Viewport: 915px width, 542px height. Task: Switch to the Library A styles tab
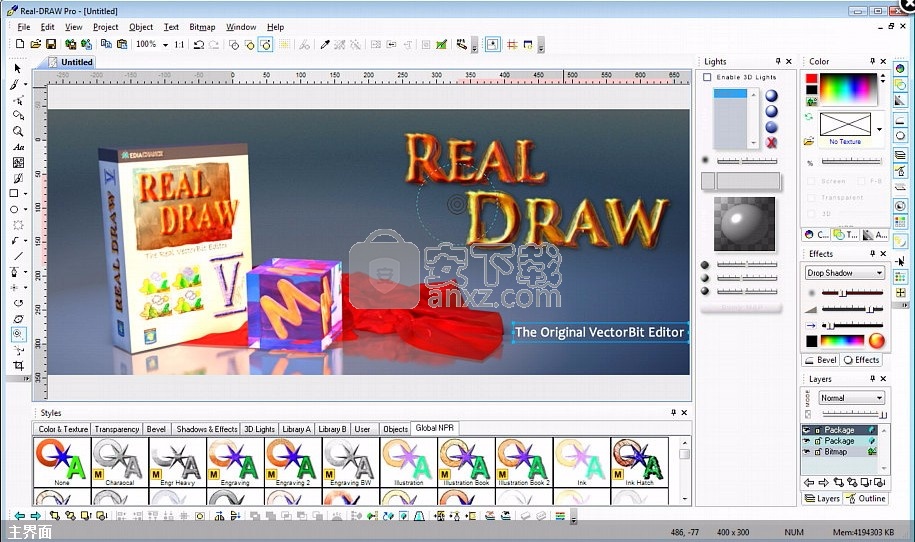[296, 429]
